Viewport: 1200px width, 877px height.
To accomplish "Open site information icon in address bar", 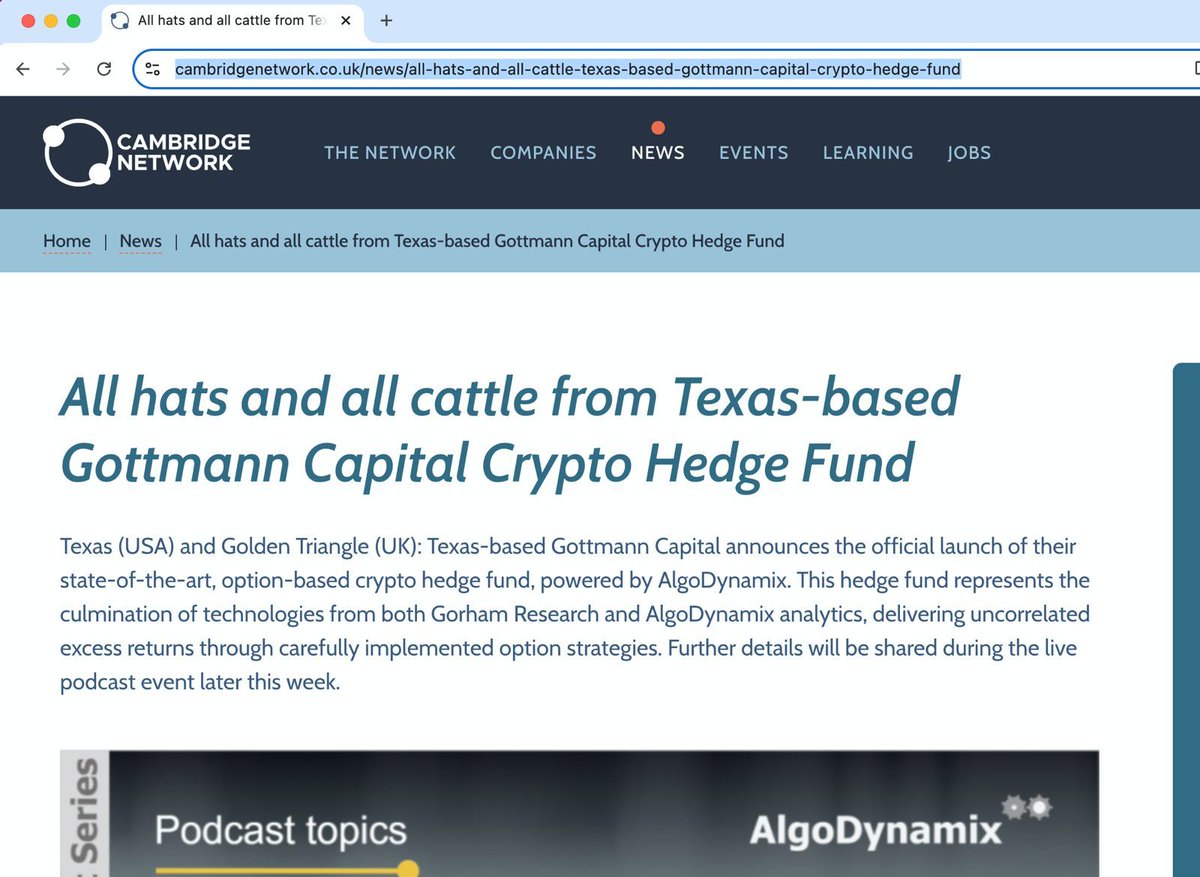I will [x=152, y=69].
